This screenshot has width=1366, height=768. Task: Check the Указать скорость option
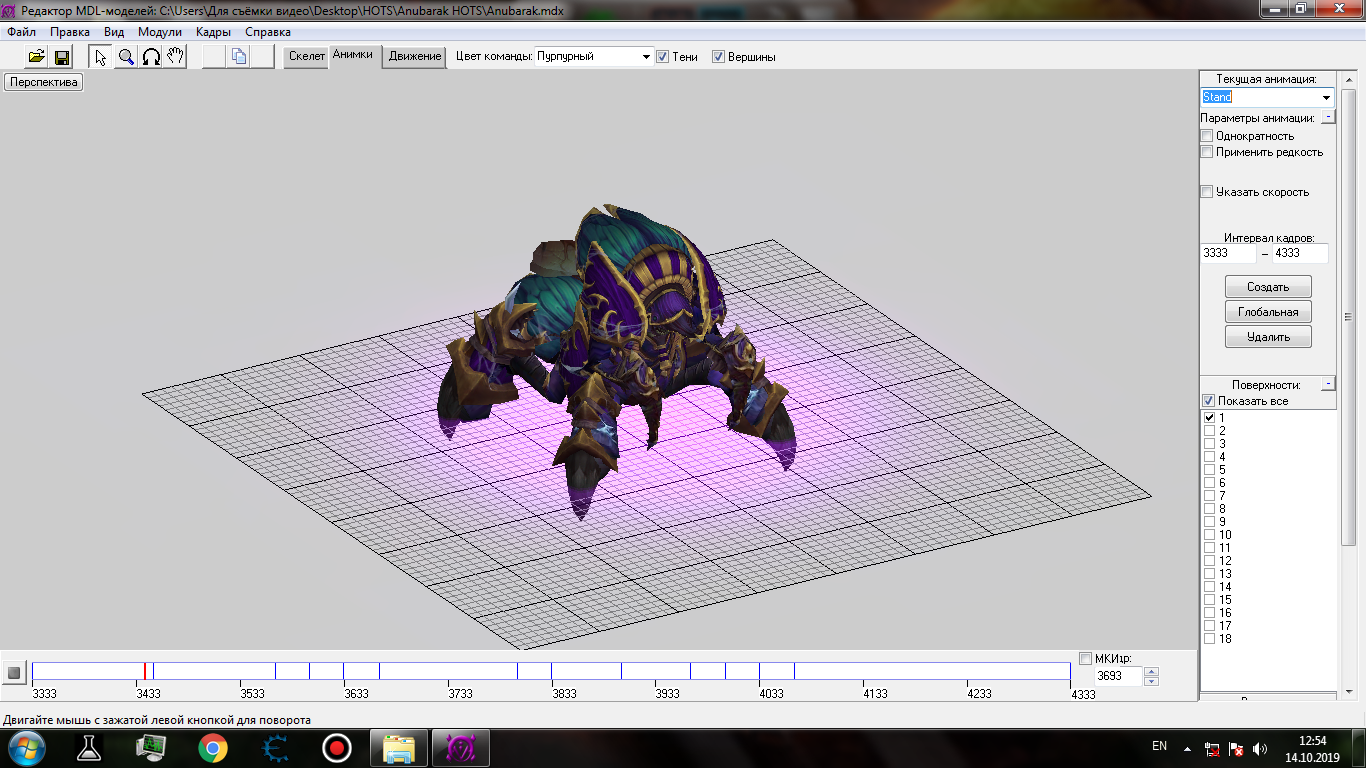click(x=1207, y=192)
